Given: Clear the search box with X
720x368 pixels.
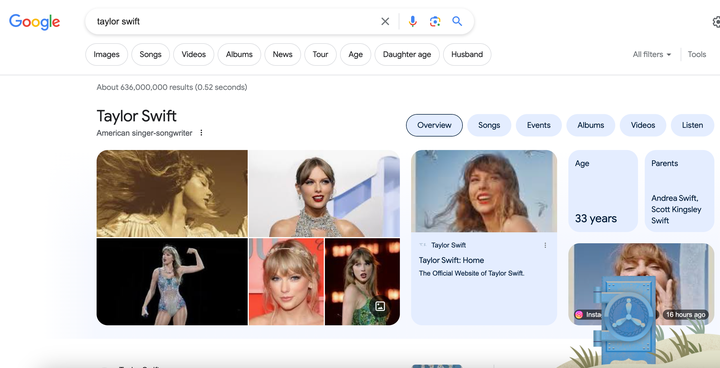Looking at the screenshot, I should click(385, 22).
